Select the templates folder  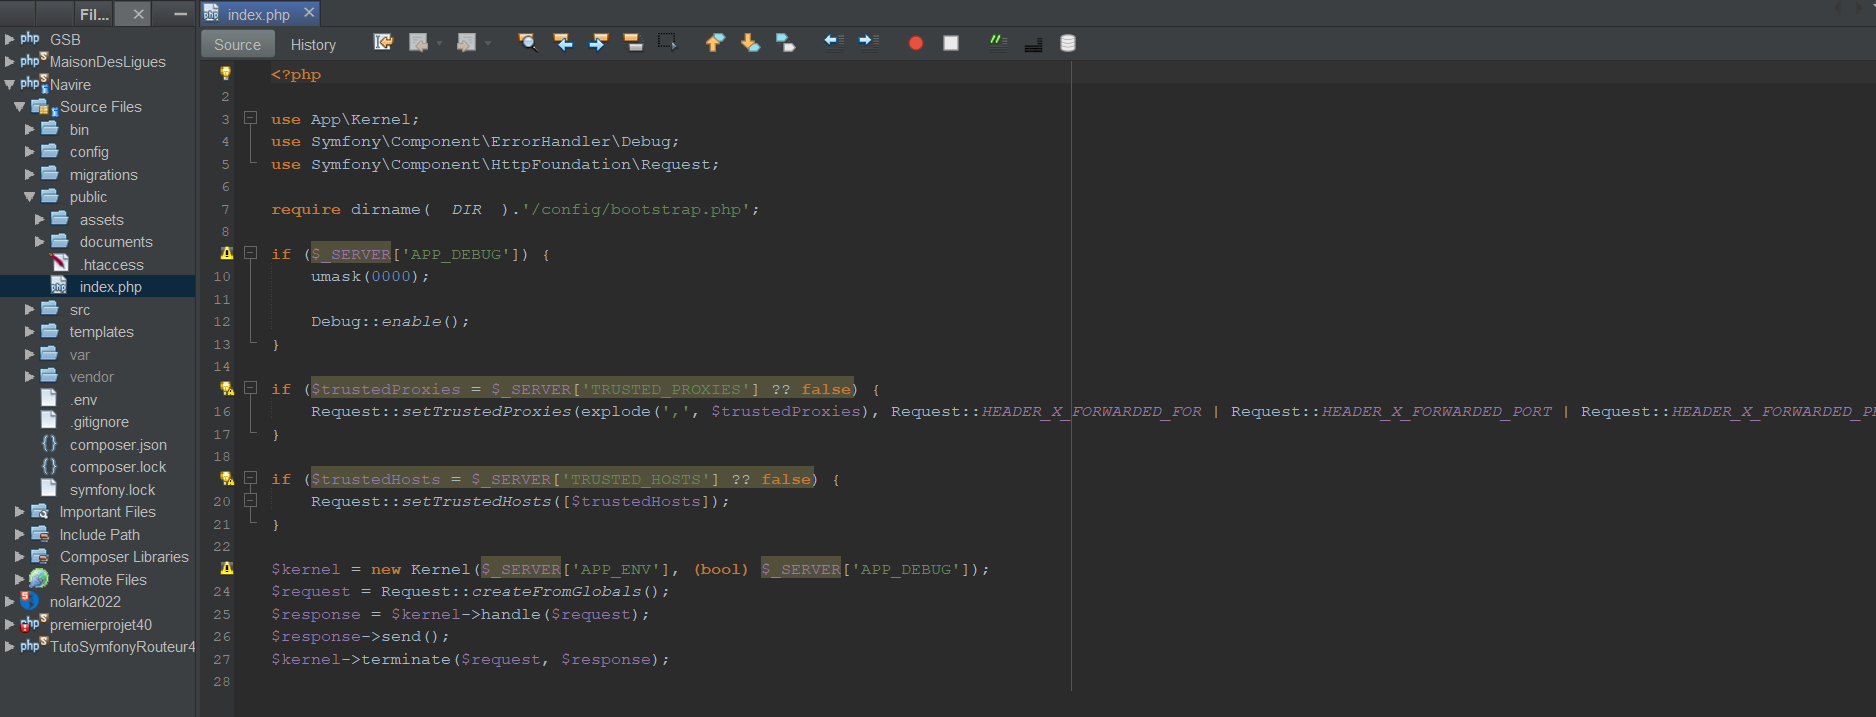[101, 331]
